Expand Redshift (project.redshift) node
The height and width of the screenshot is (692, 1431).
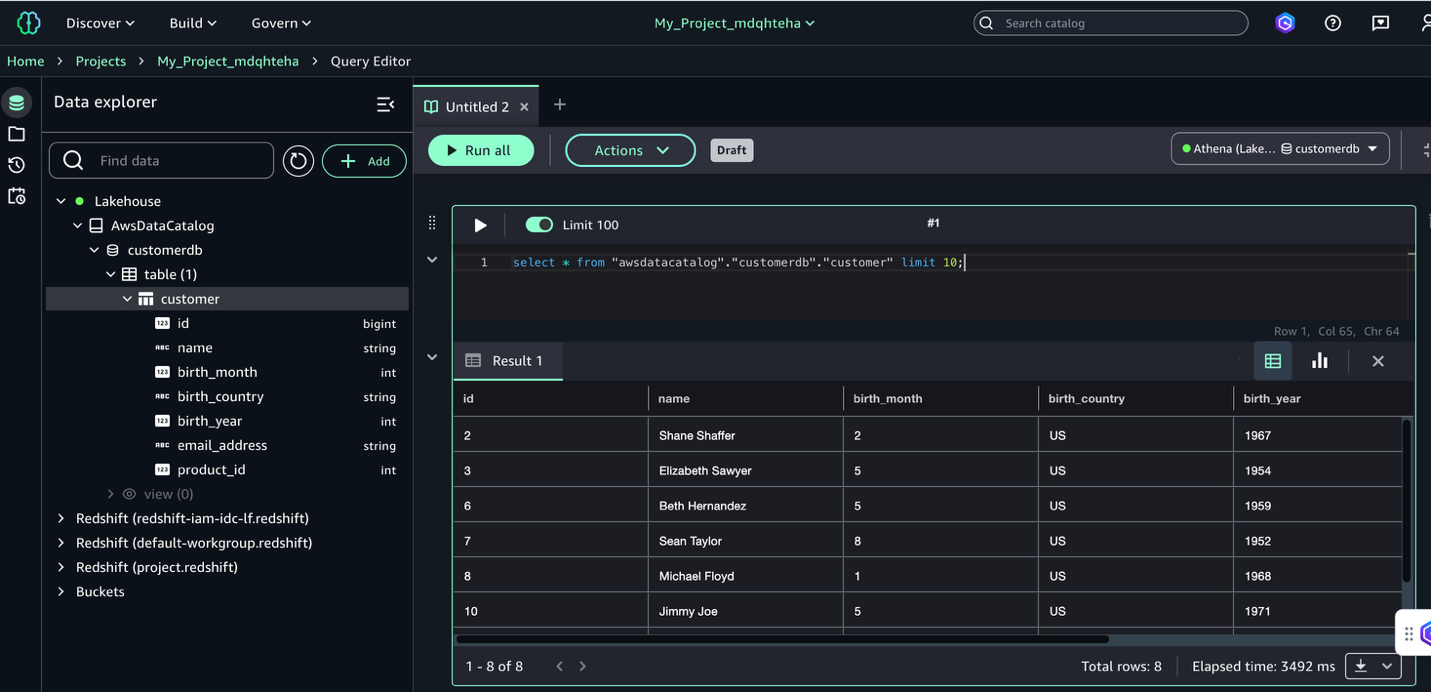coord(62,567)
